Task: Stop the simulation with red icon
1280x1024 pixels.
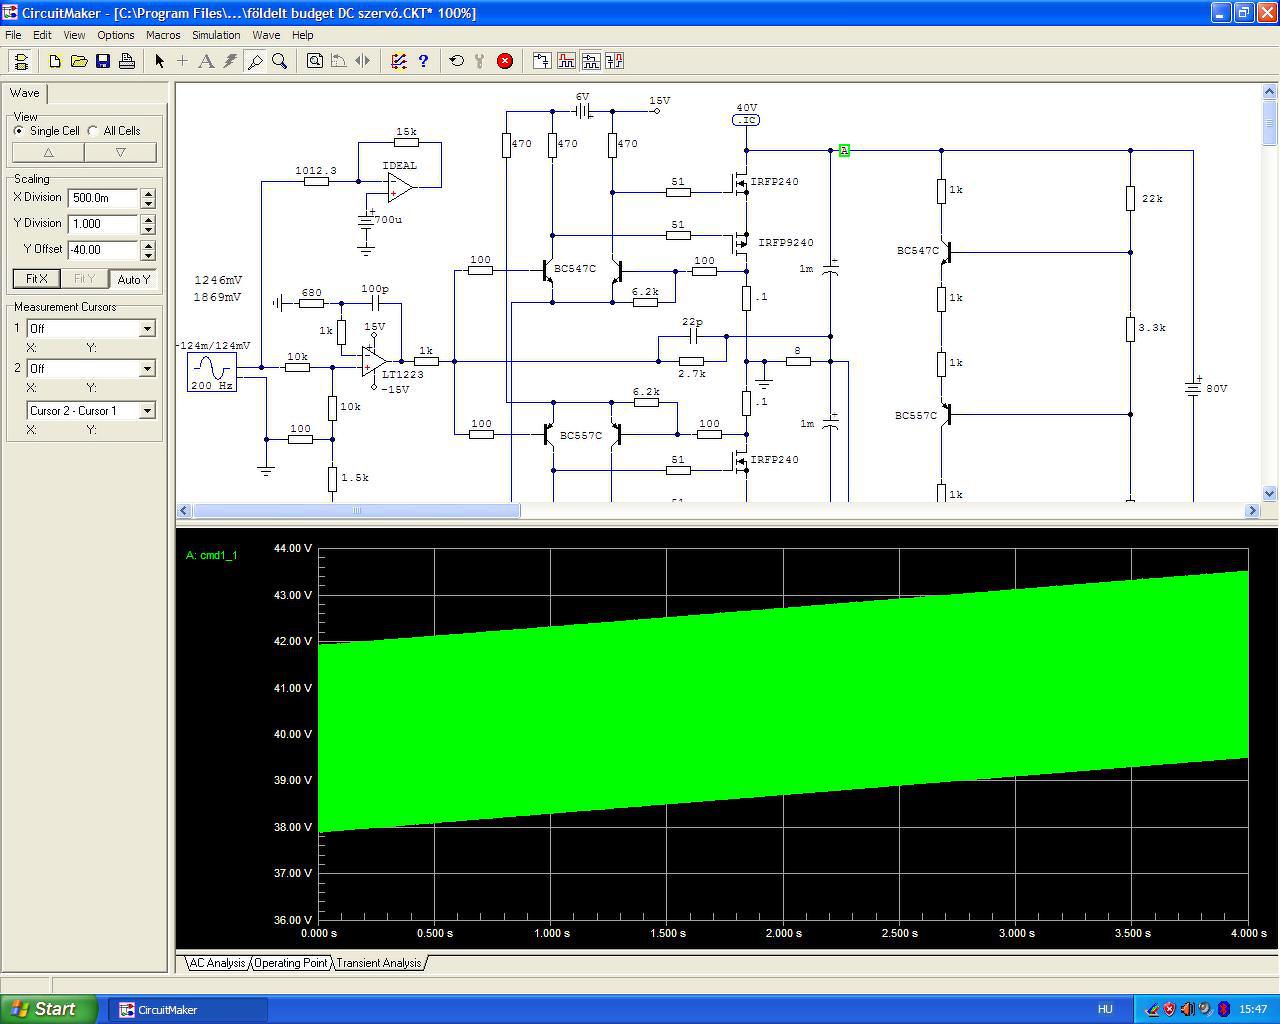Action: [x=505, y=61]
